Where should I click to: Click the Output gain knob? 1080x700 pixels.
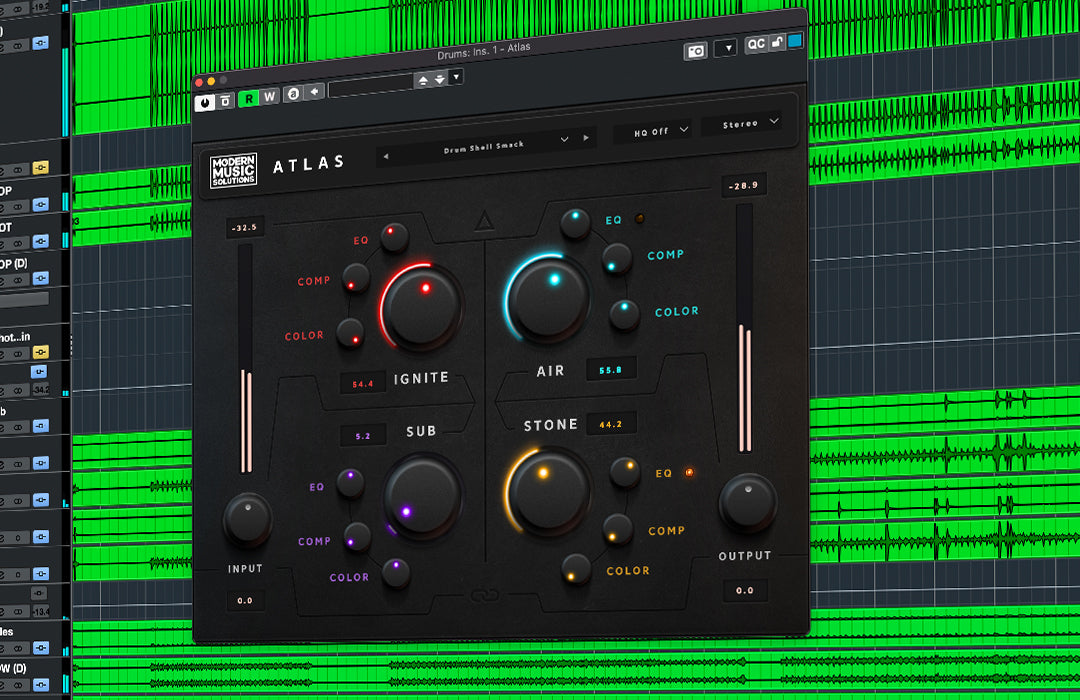pos(747,503)
